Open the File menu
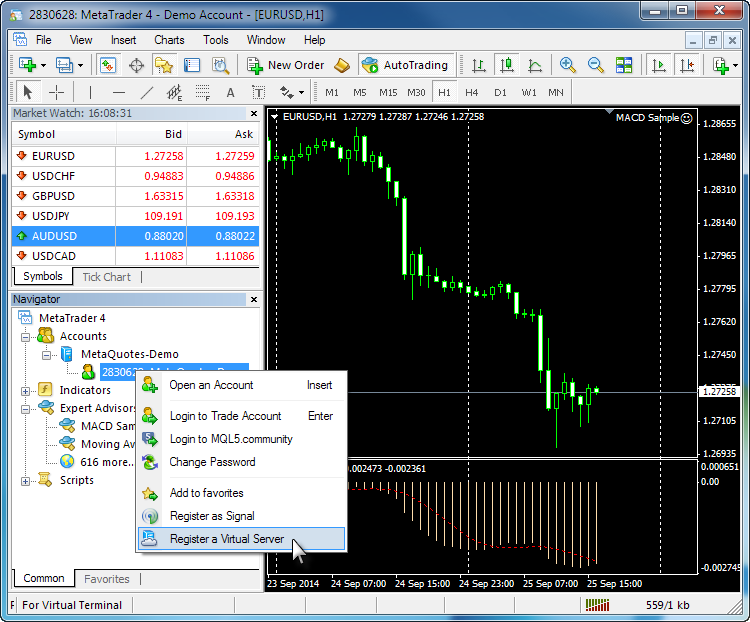This screenshot has width=750, height=622. pyautogui.click(x=44, y=40)
